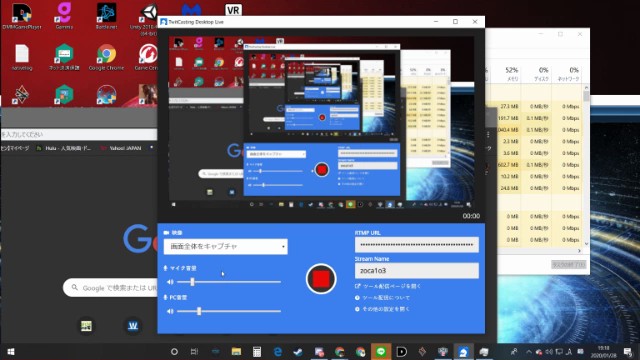Click the Windows Start button

click(11, 351)
